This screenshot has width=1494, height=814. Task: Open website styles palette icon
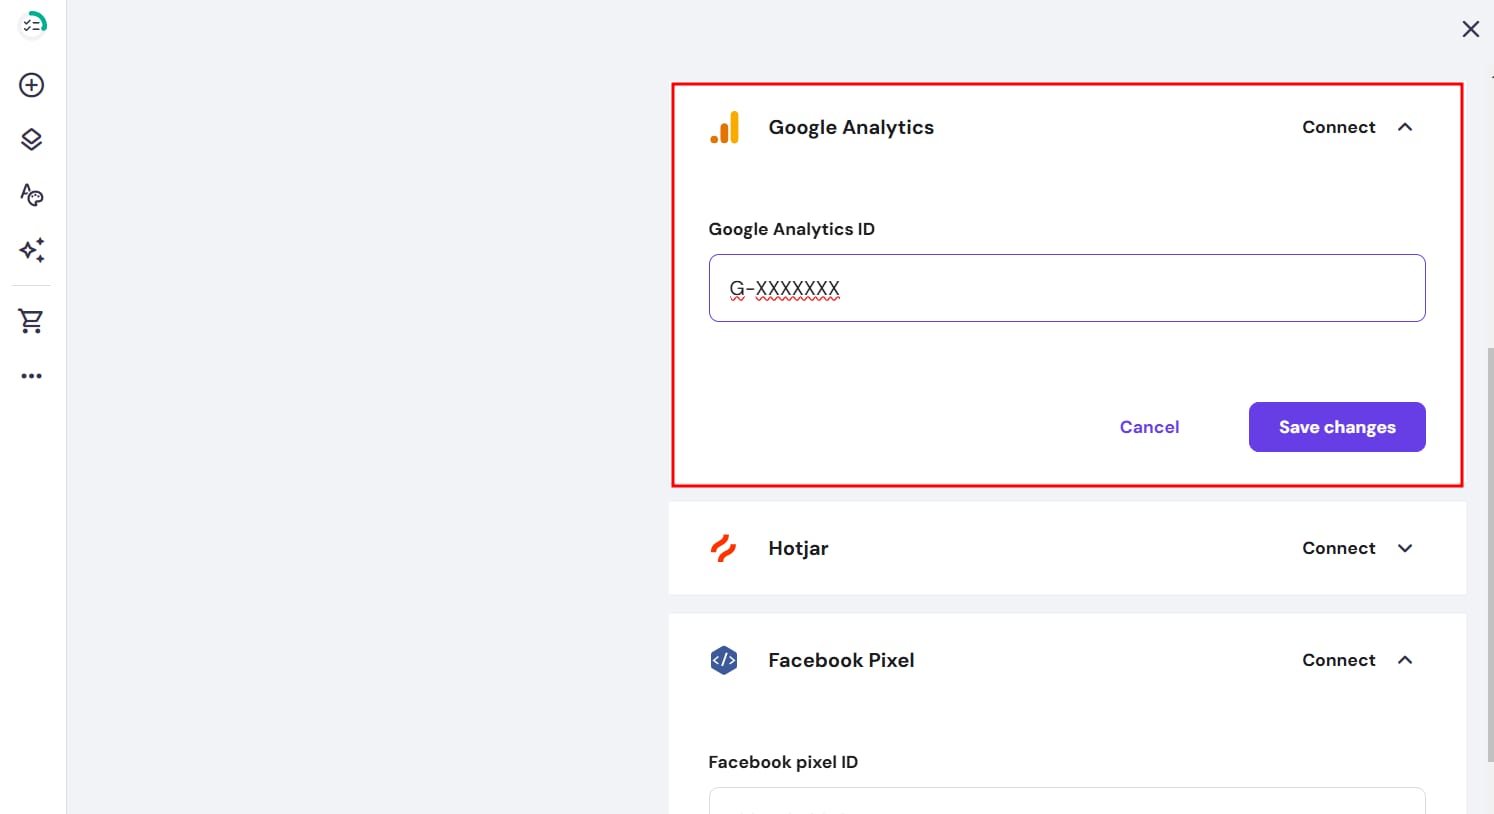(x=32, y=195)
